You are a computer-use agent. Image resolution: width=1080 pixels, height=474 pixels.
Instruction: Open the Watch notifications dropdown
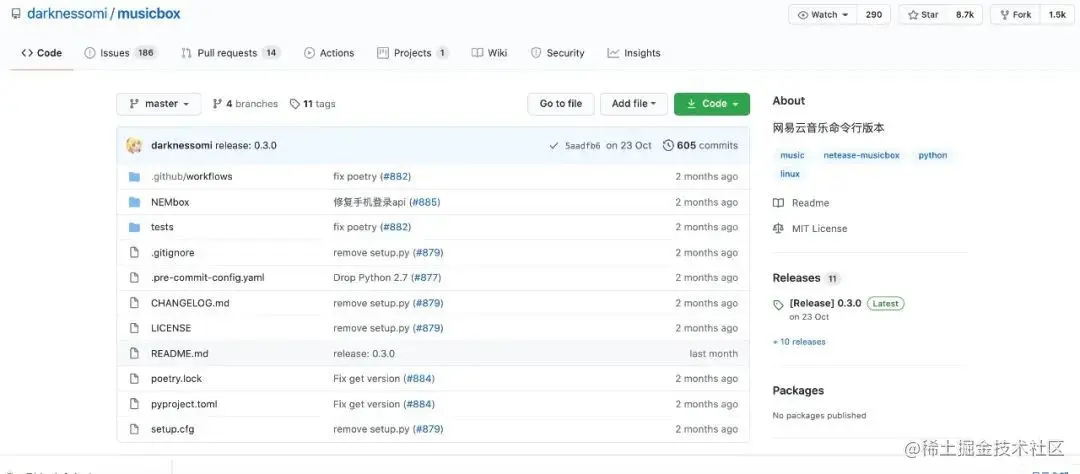[822, 14]
